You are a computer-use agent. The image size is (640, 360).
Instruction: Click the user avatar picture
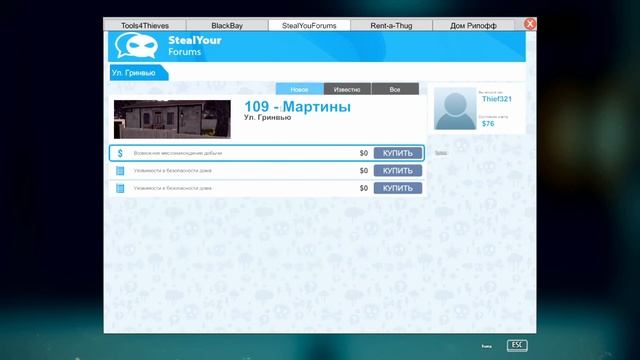(455, 109)
